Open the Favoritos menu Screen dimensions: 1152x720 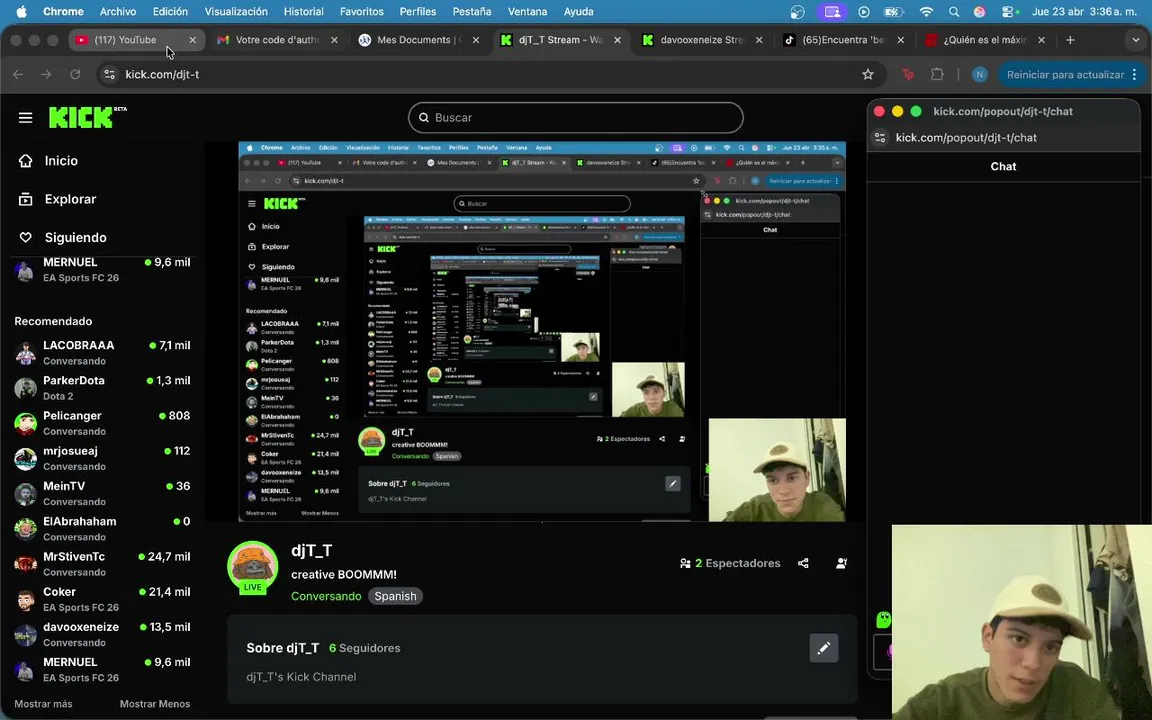pos(361,12)
